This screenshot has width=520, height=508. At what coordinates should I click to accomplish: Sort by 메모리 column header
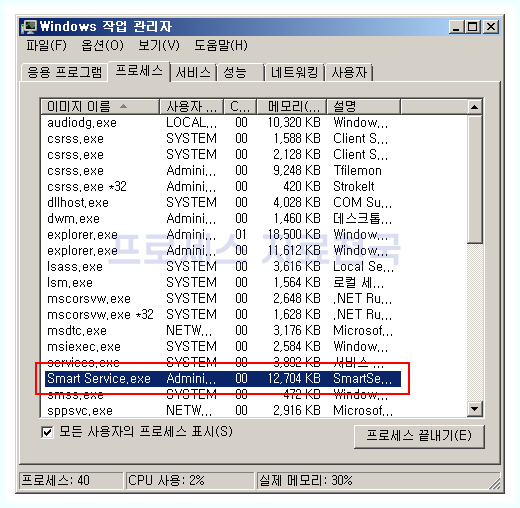pyautogui.click(x=292, y=107)
